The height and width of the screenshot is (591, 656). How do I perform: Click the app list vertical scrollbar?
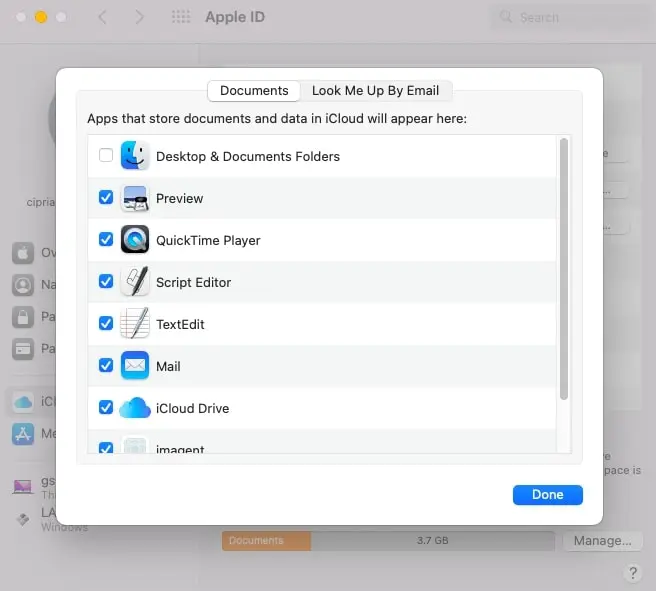[x=564, y=269]
